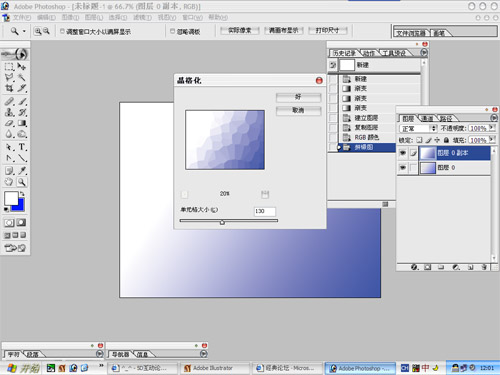Select the Crop tool
The image size is (500, 375).
pos(9,88)
